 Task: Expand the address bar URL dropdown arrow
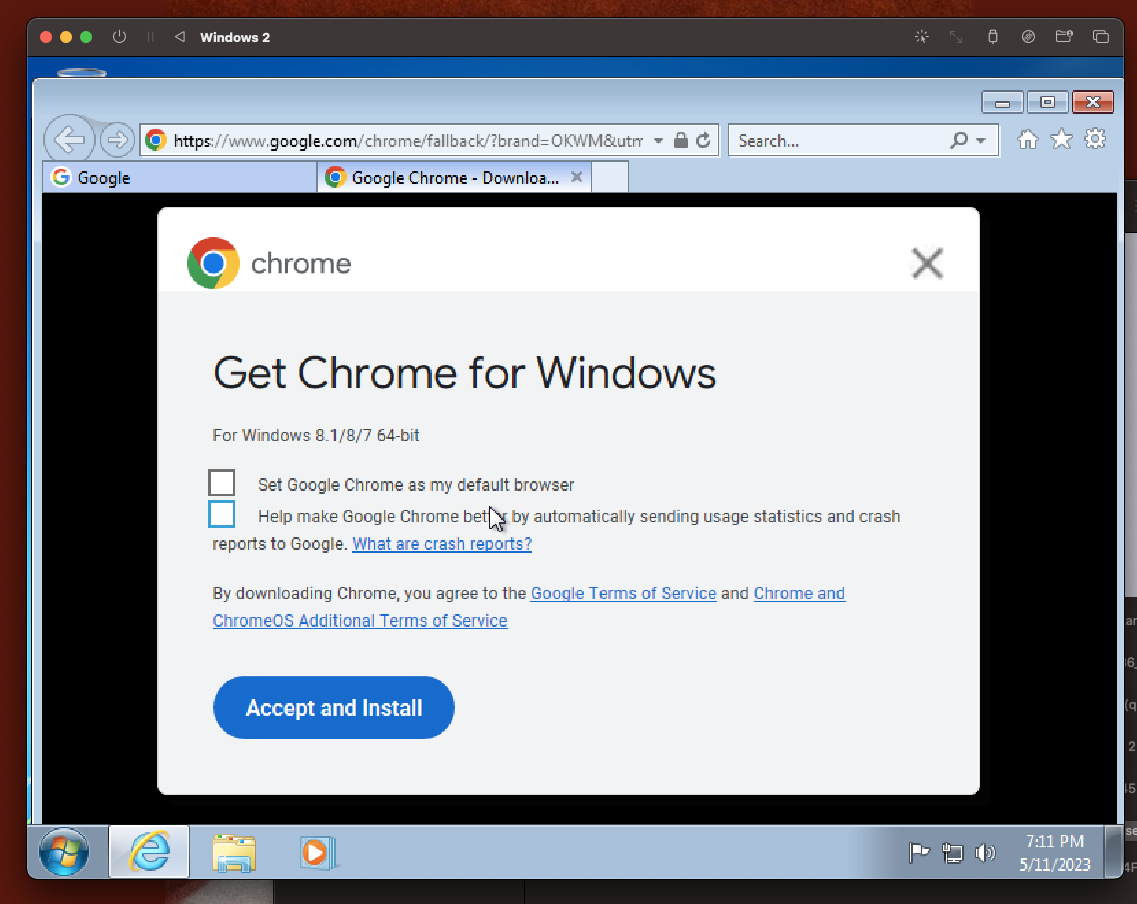tap(658, 141)
